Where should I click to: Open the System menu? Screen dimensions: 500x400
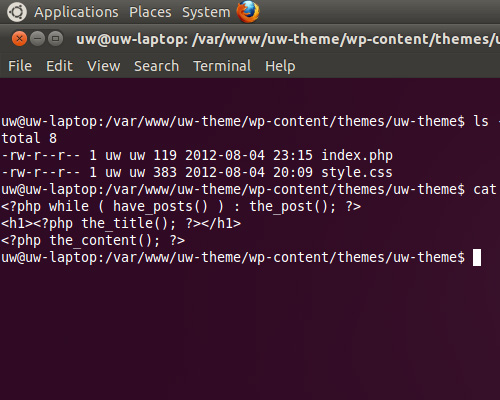(x=206, y=12)
